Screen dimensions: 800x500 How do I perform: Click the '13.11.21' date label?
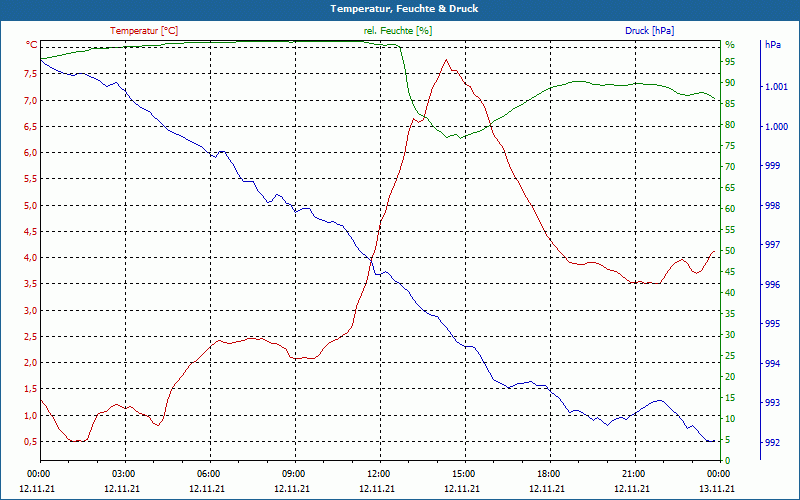(x=717, y=488)
